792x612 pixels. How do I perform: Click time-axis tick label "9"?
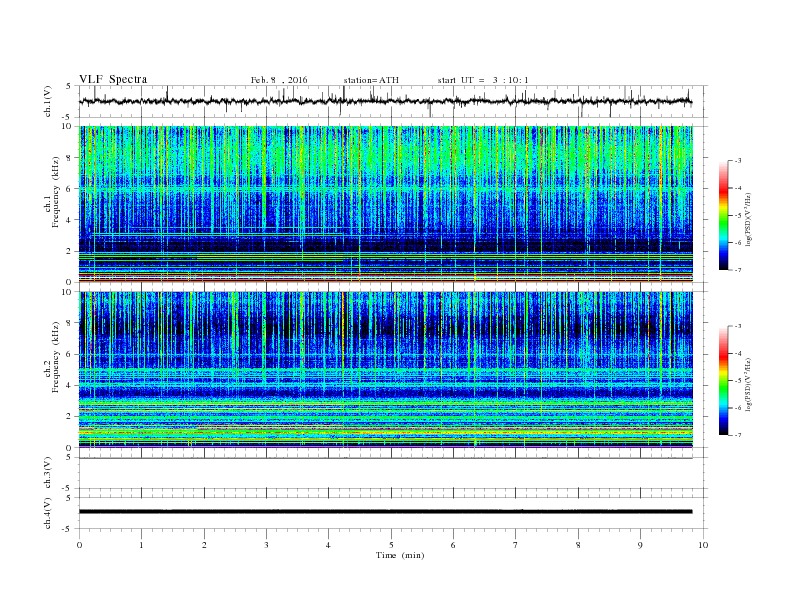[640, 545]
